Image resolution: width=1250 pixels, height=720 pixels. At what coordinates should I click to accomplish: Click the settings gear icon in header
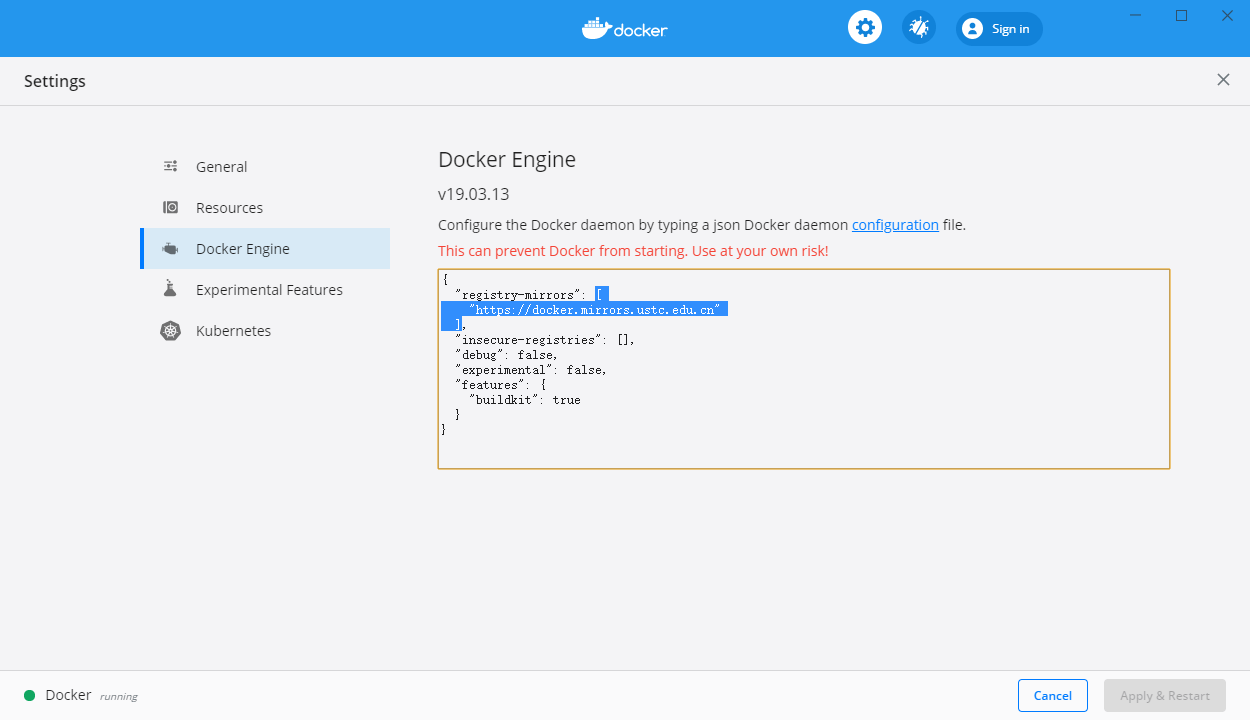[x=865, y=28]
